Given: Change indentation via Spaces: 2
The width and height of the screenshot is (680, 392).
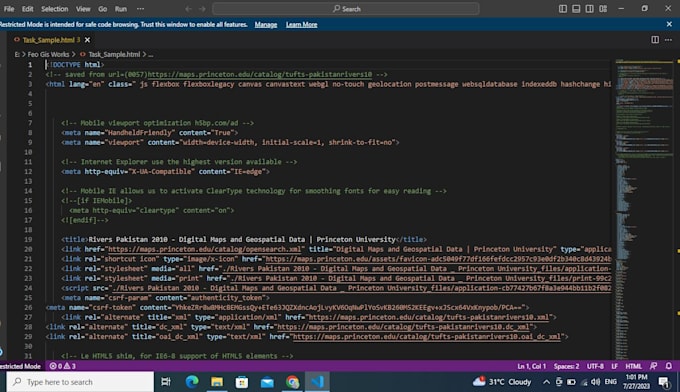Looking at the screenshot, I should coord(566,366).
